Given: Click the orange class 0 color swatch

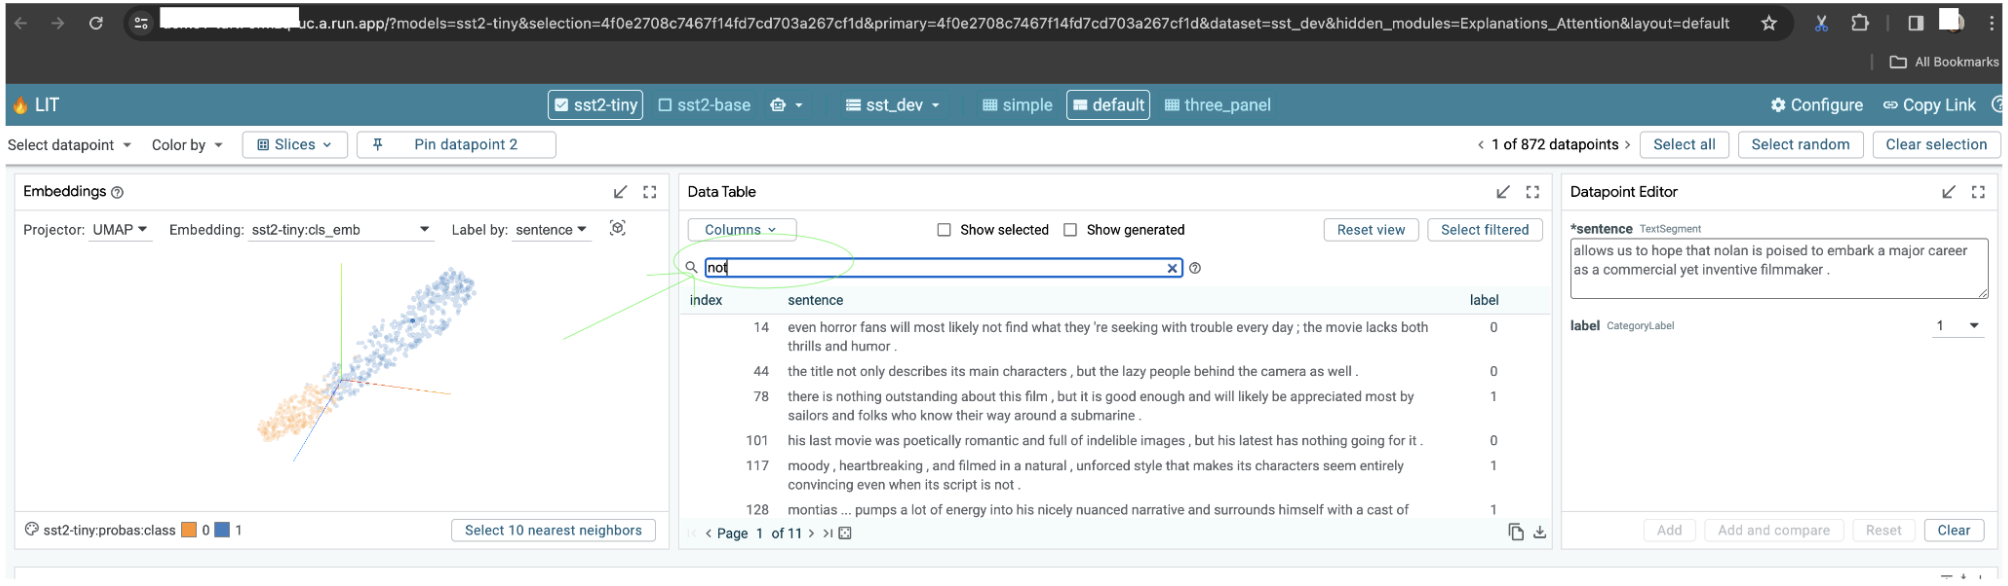Looking at the screenshot, I should [188, 531].
